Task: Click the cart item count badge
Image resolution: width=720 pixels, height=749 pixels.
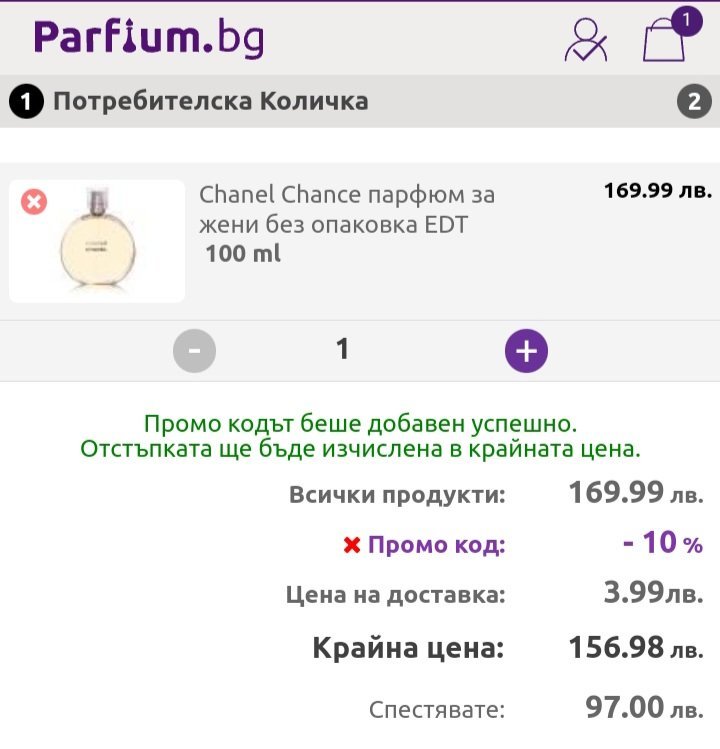Action: click(x=686, y=20)
